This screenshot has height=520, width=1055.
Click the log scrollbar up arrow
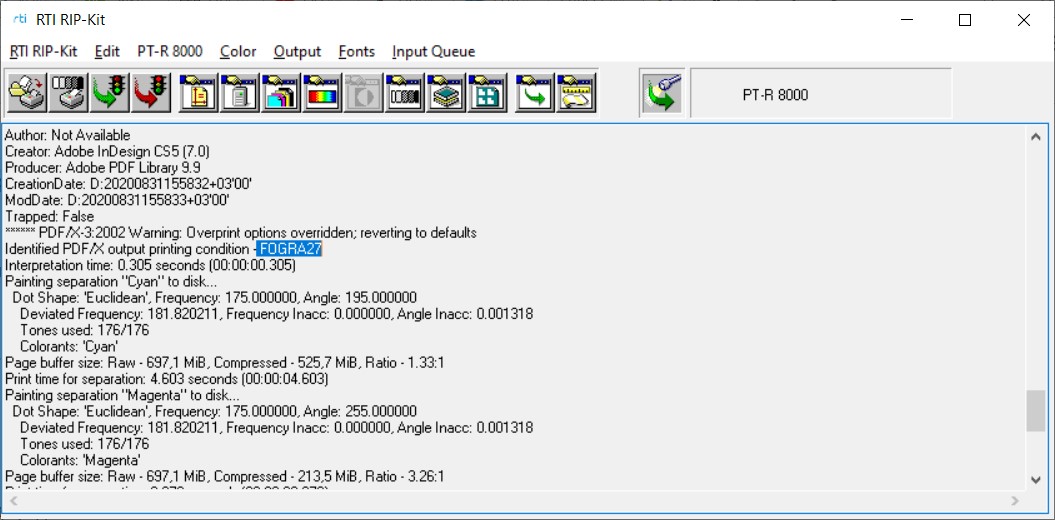[x=1035, y=137]
